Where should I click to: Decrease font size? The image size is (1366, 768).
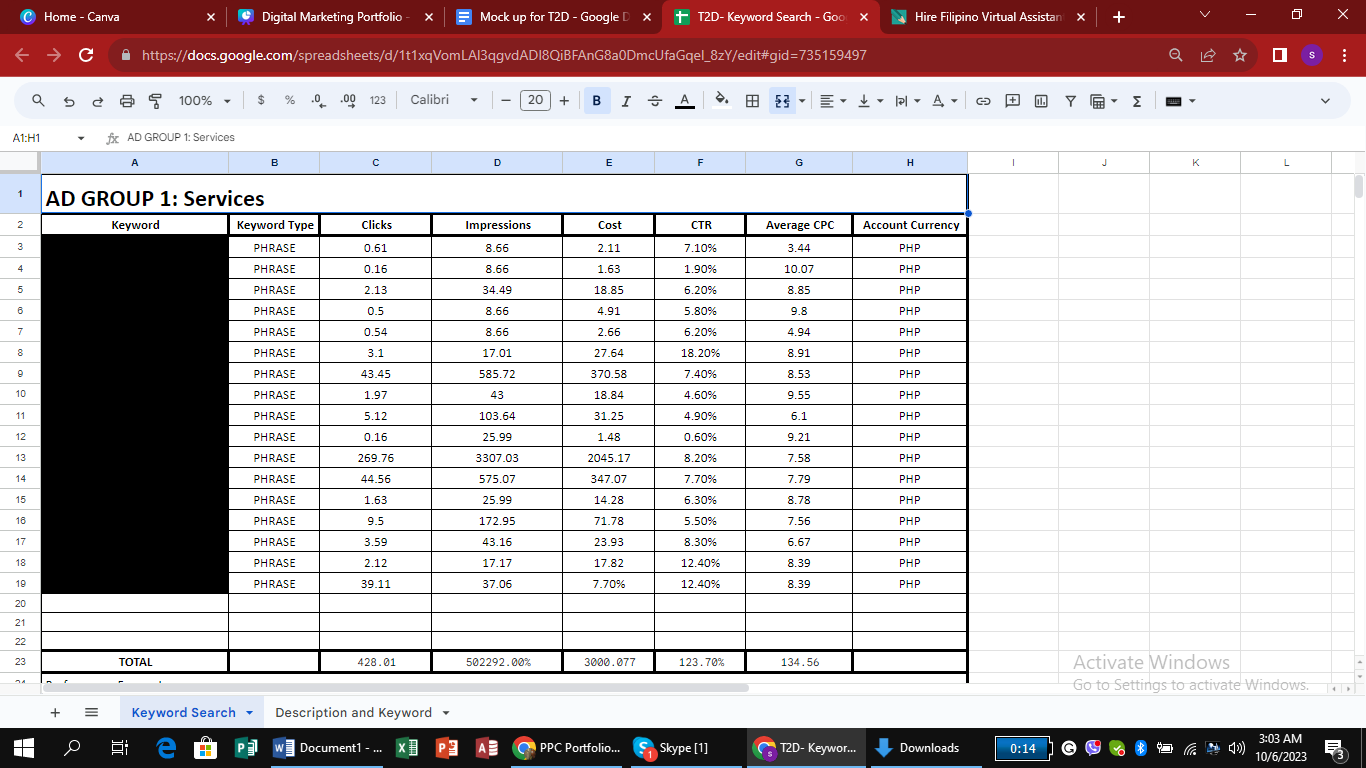(506, 101)
